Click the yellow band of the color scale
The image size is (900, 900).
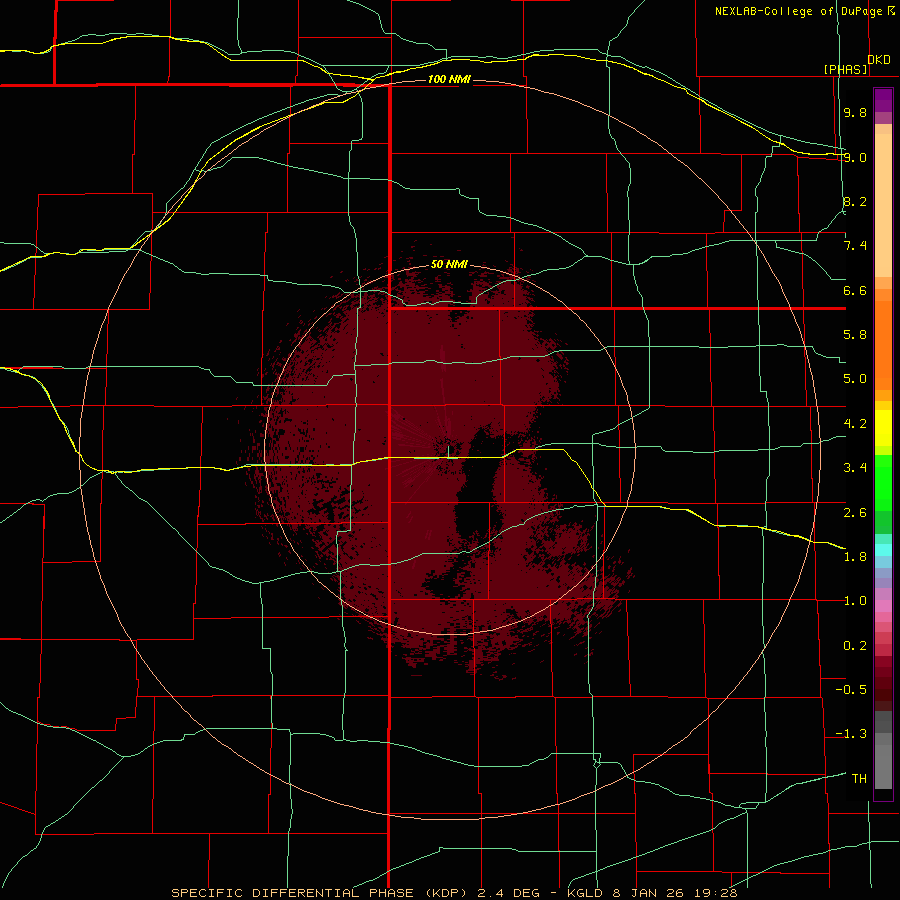tap(883, 428)
